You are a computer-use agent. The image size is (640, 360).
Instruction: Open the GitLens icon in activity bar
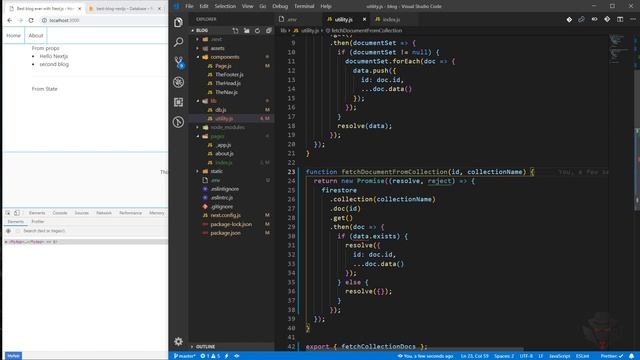178,122
